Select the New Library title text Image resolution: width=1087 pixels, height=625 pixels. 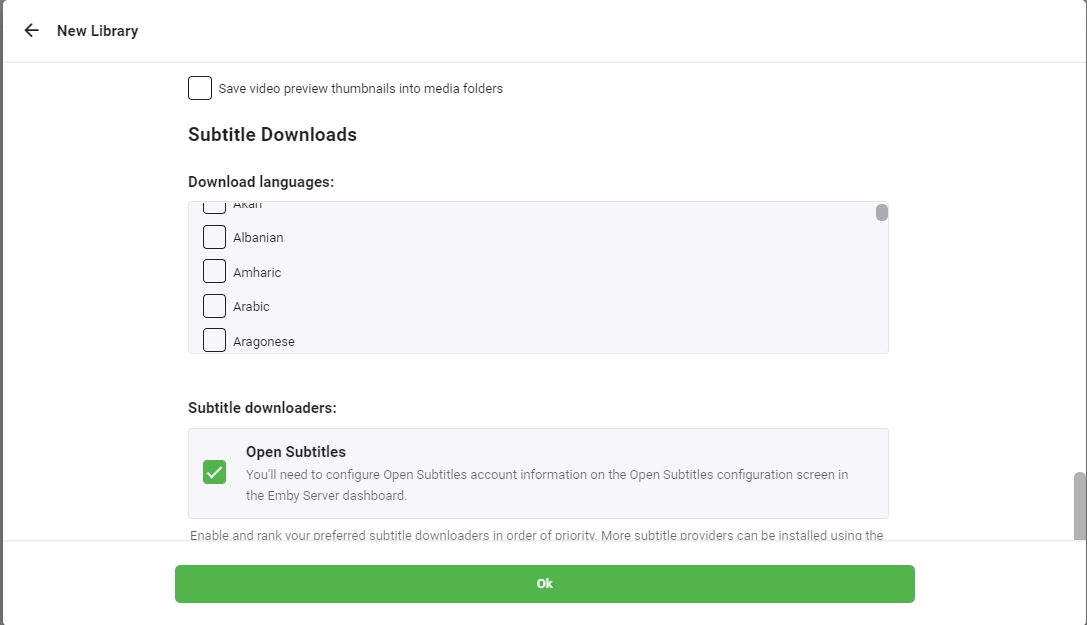coord(98,30)
